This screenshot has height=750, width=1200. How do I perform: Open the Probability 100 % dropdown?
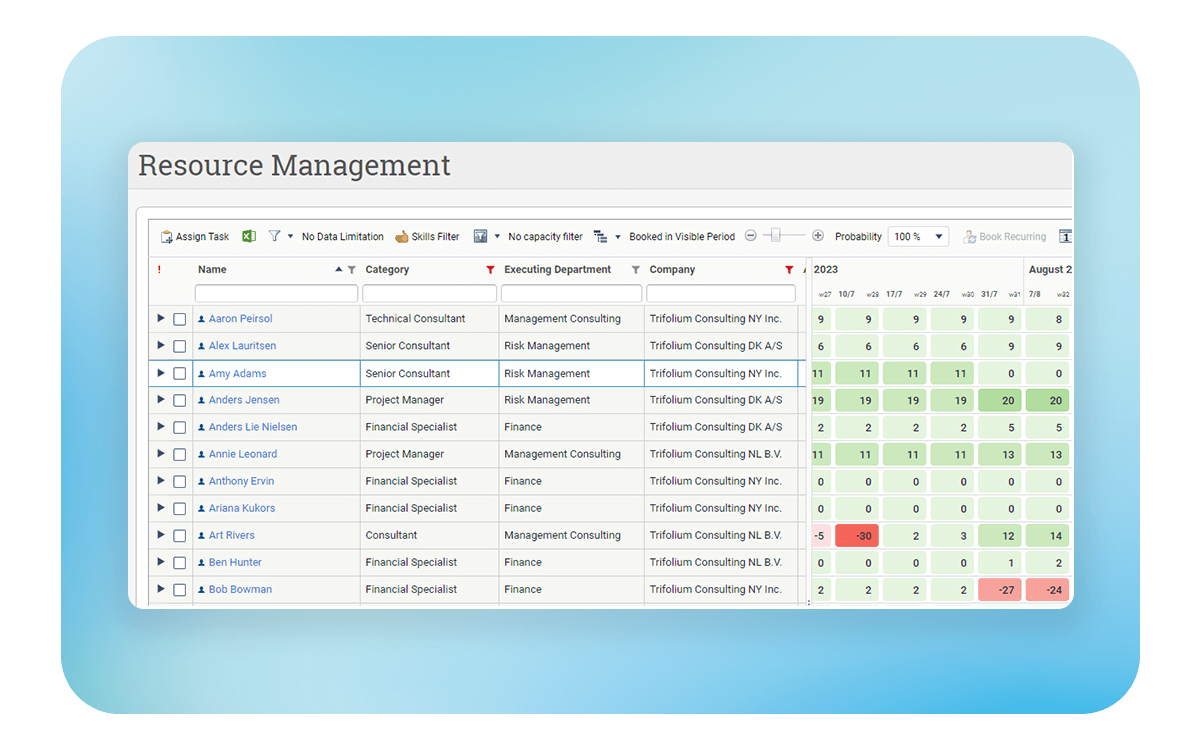[917, 237]
